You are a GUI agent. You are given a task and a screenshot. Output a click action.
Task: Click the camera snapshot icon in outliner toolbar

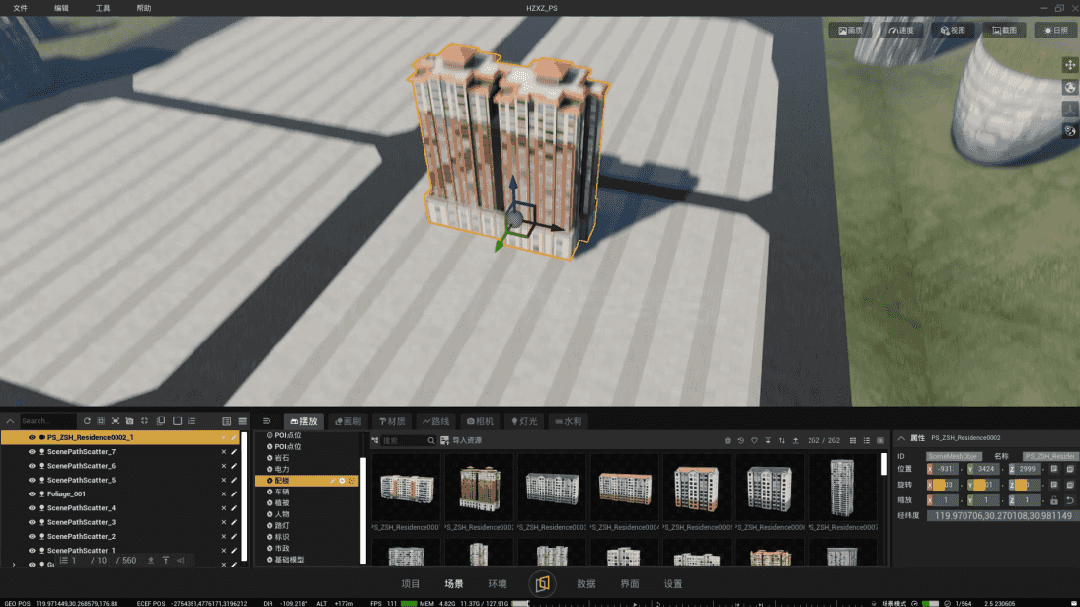129,421
